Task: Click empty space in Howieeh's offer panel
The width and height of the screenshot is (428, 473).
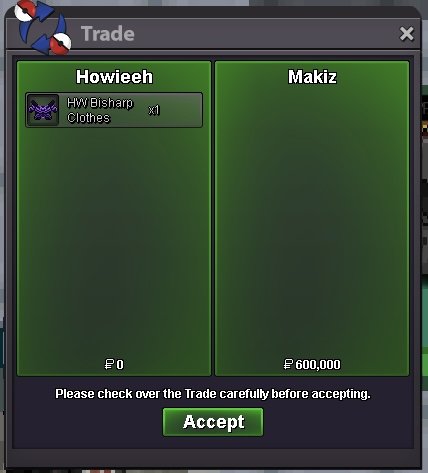Action: pyautogui.click(x=114, y=240)
